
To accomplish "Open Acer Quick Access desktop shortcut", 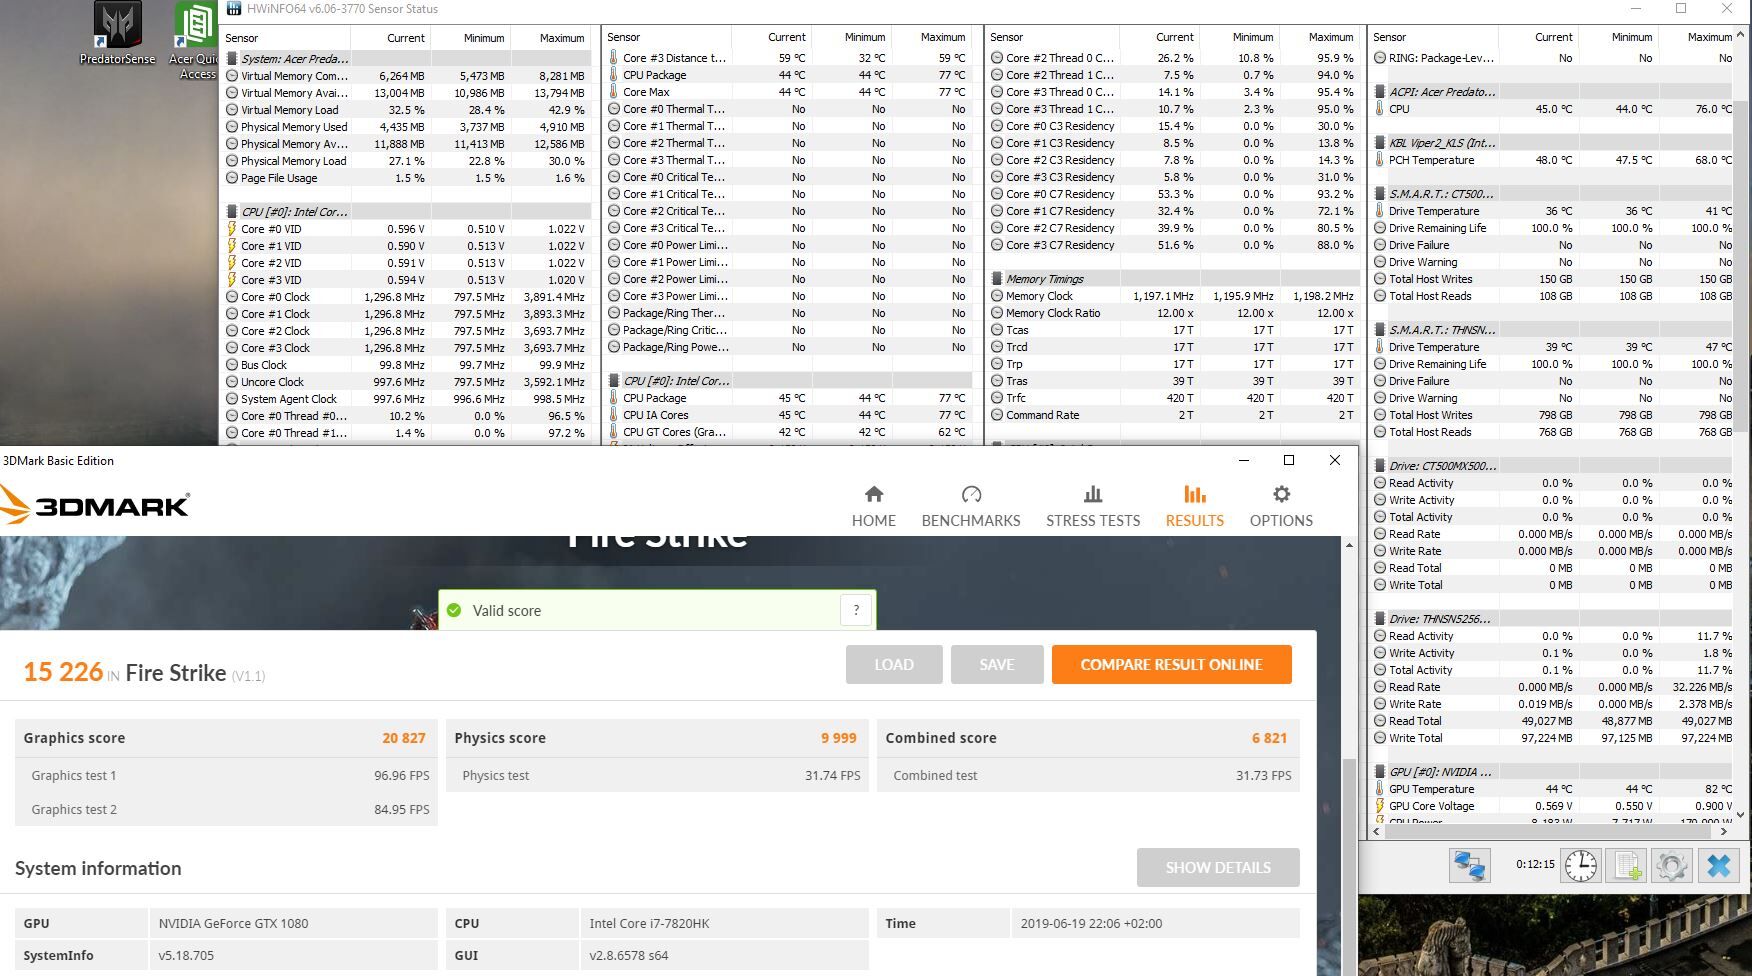I will pos(196,40).
